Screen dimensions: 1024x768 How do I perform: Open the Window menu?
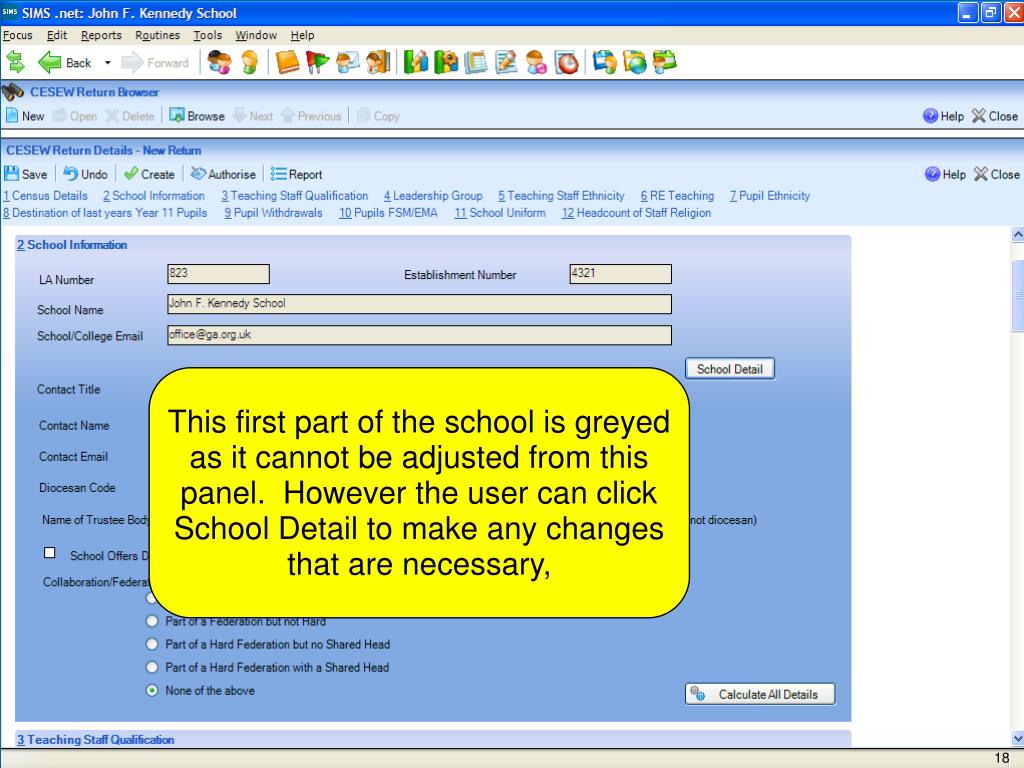tap(256, 35)
